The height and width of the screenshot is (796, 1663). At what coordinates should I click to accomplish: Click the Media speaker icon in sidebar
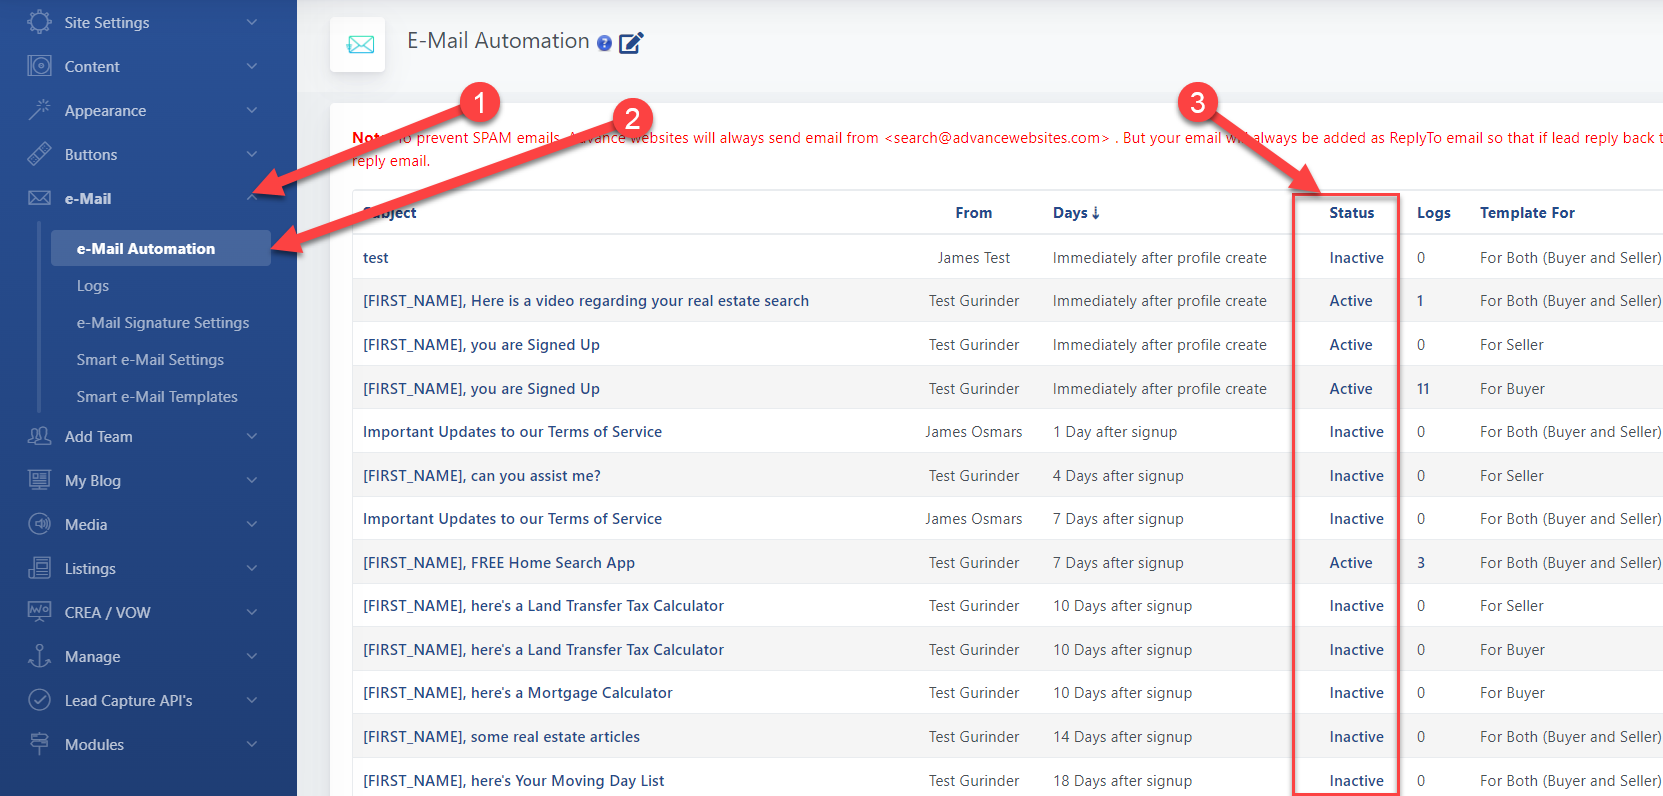(39, 524)
